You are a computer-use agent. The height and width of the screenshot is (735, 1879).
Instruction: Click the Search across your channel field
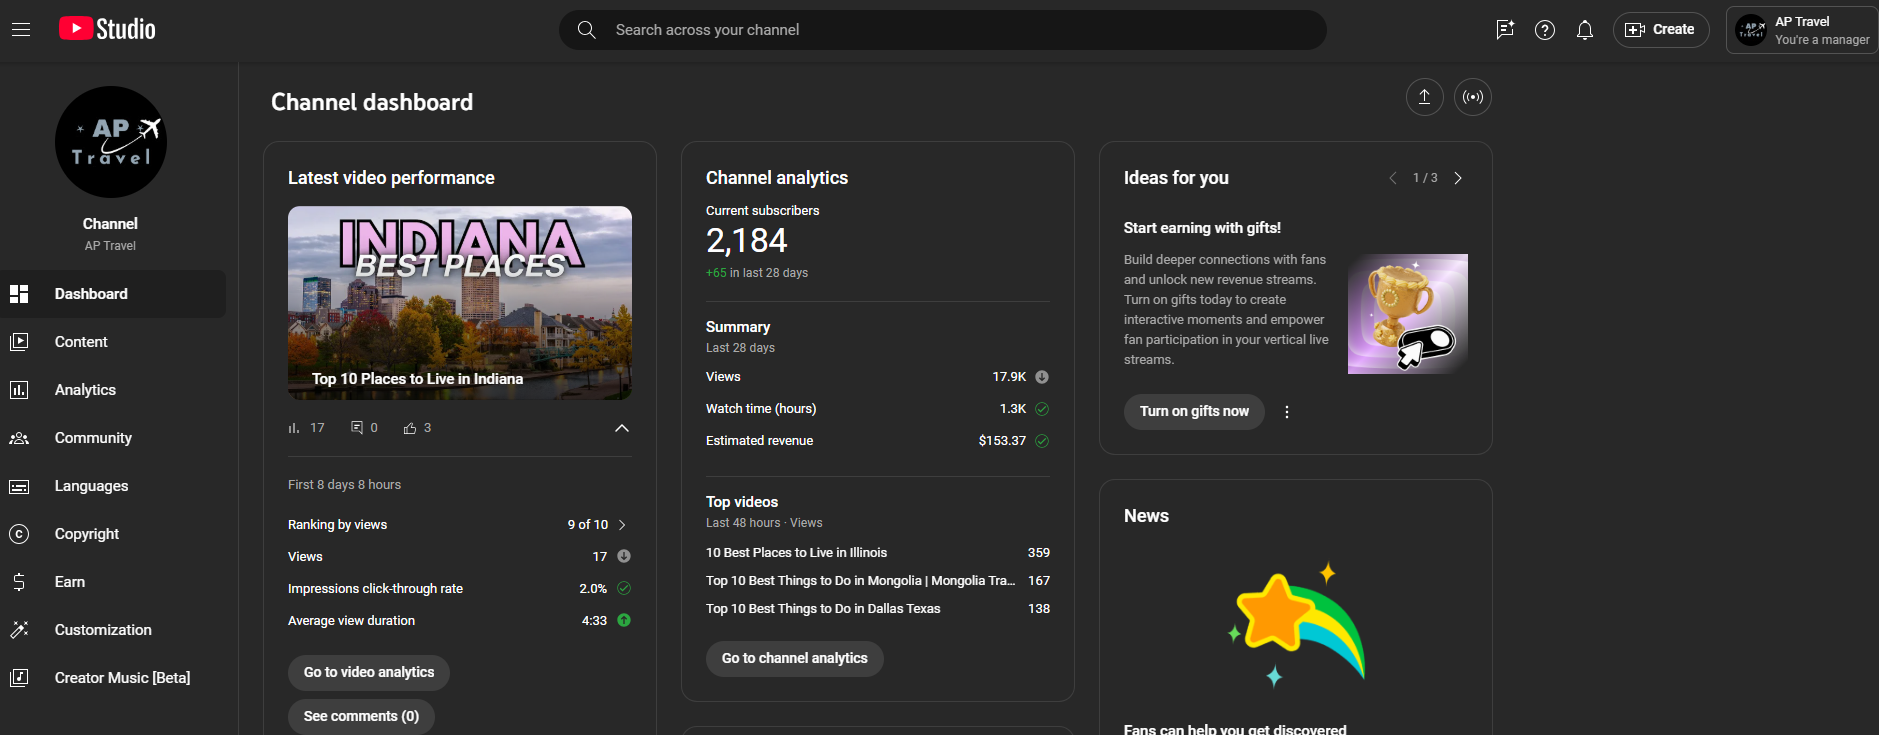(943, 30)
